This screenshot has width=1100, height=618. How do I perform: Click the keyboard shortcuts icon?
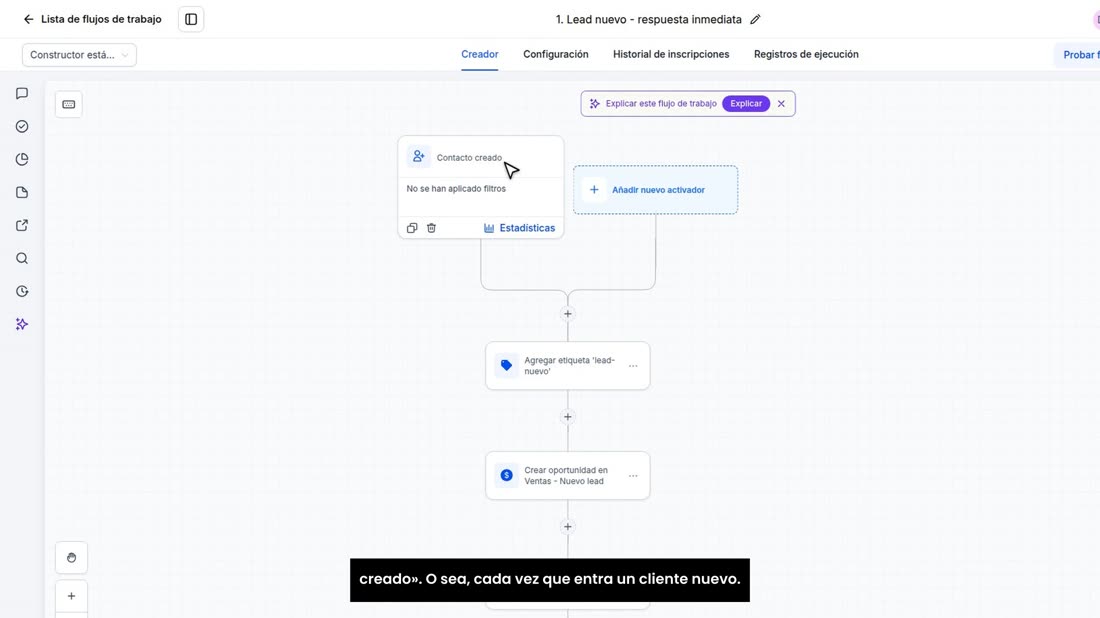coord(69,105)
